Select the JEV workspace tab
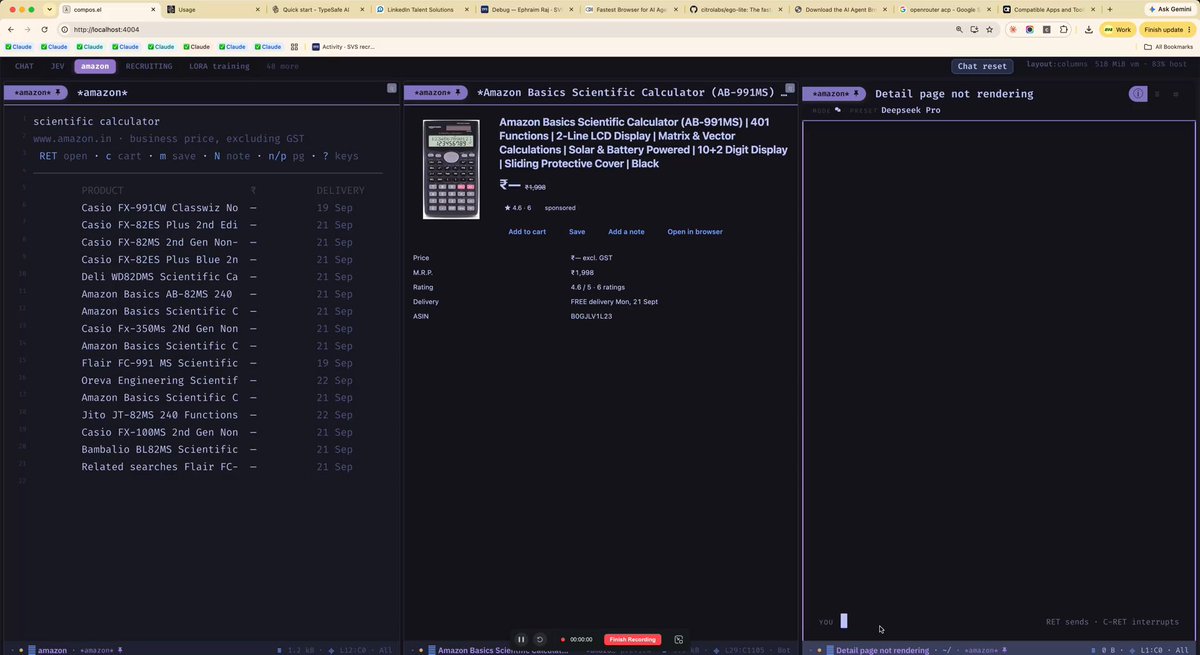This screenshot has width=1200, height=655. click(x=57, y=66)
